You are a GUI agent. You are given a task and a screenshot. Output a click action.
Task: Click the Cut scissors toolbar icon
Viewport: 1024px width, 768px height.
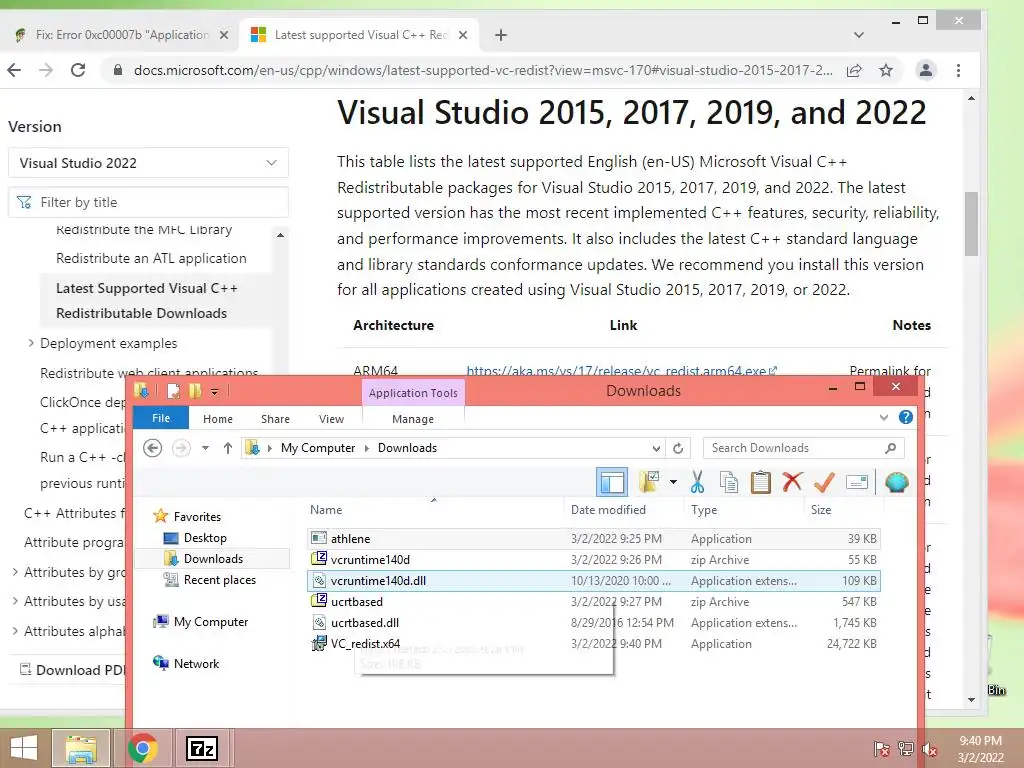(697, 483)
